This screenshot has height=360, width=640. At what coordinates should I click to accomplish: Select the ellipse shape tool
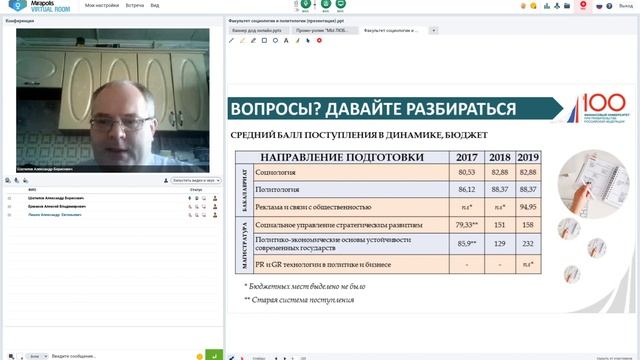tap(276, 40)
